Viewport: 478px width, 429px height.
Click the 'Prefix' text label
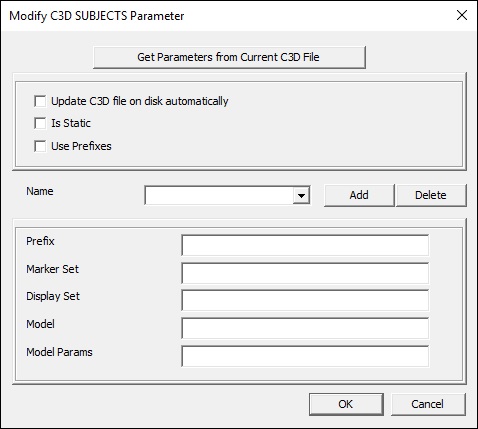coord(40,241)
